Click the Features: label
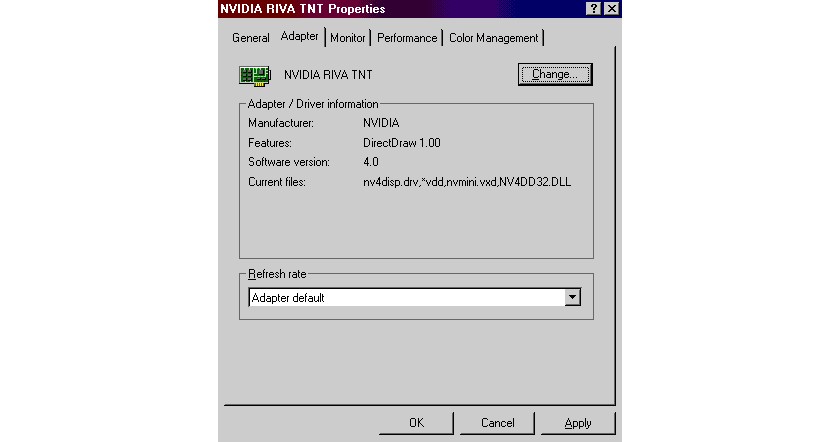 (269, 143)
